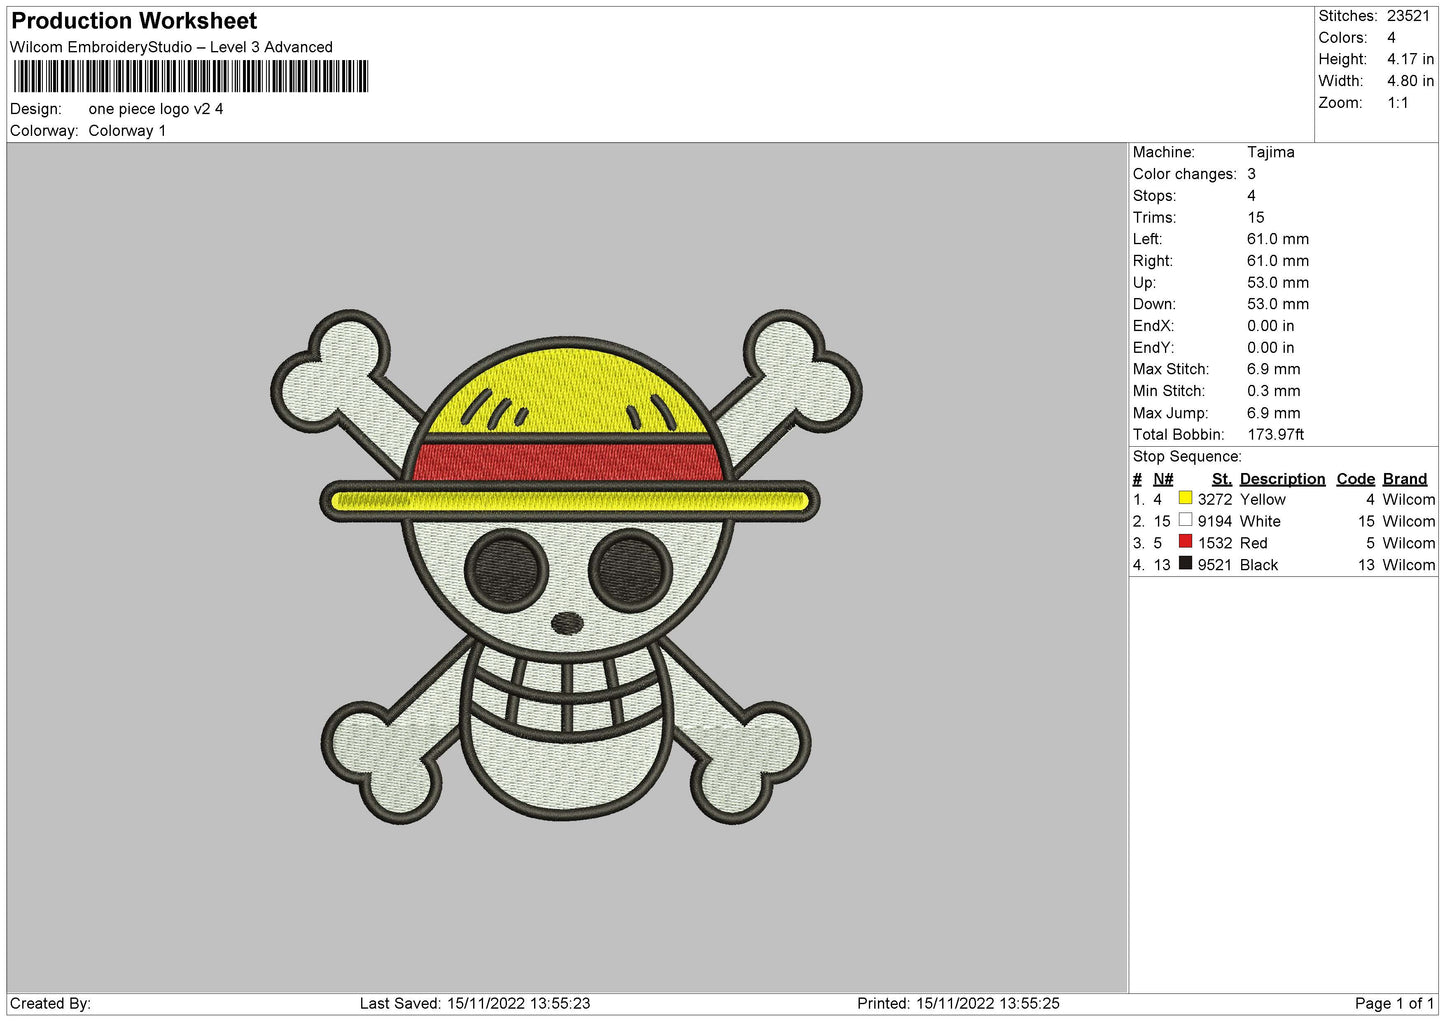
Task: Click stitch count 9521 in Black row
Action: point(1215,566)
